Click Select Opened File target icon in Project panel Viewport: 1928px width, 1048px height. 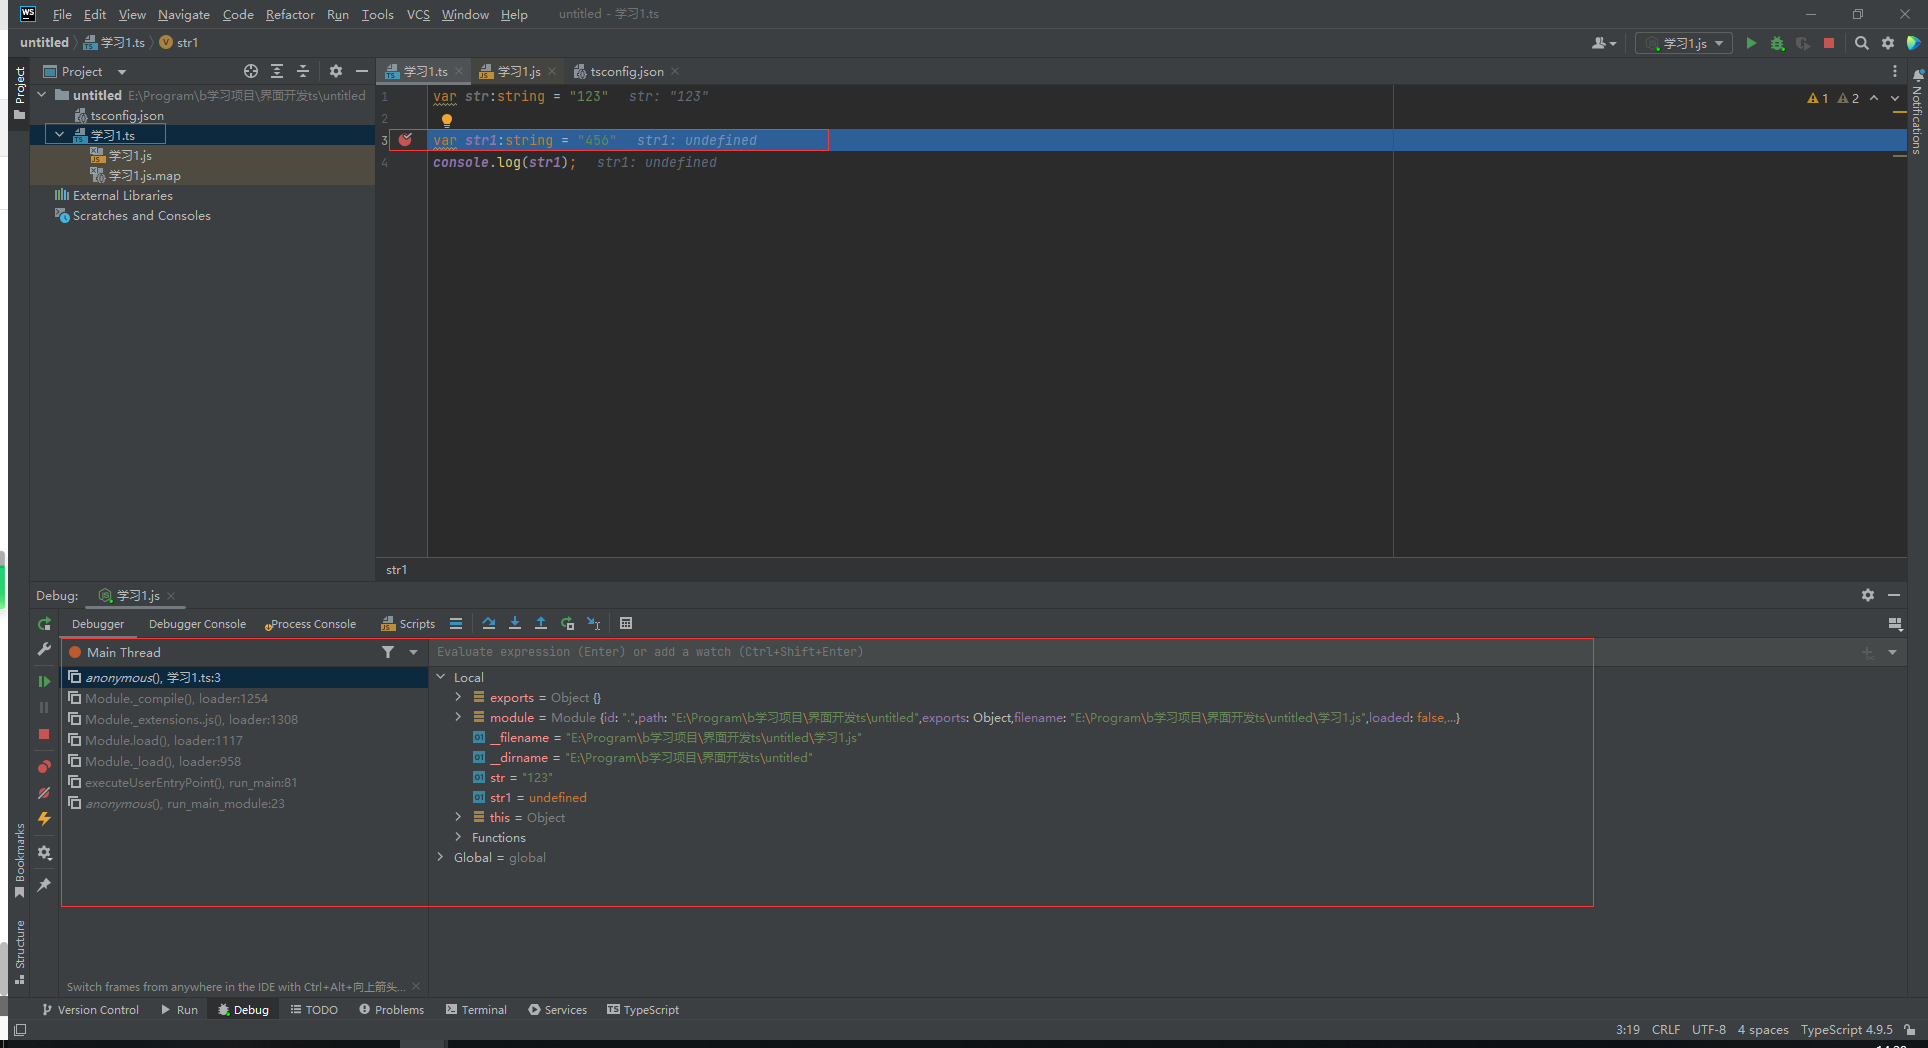[251, 71]
